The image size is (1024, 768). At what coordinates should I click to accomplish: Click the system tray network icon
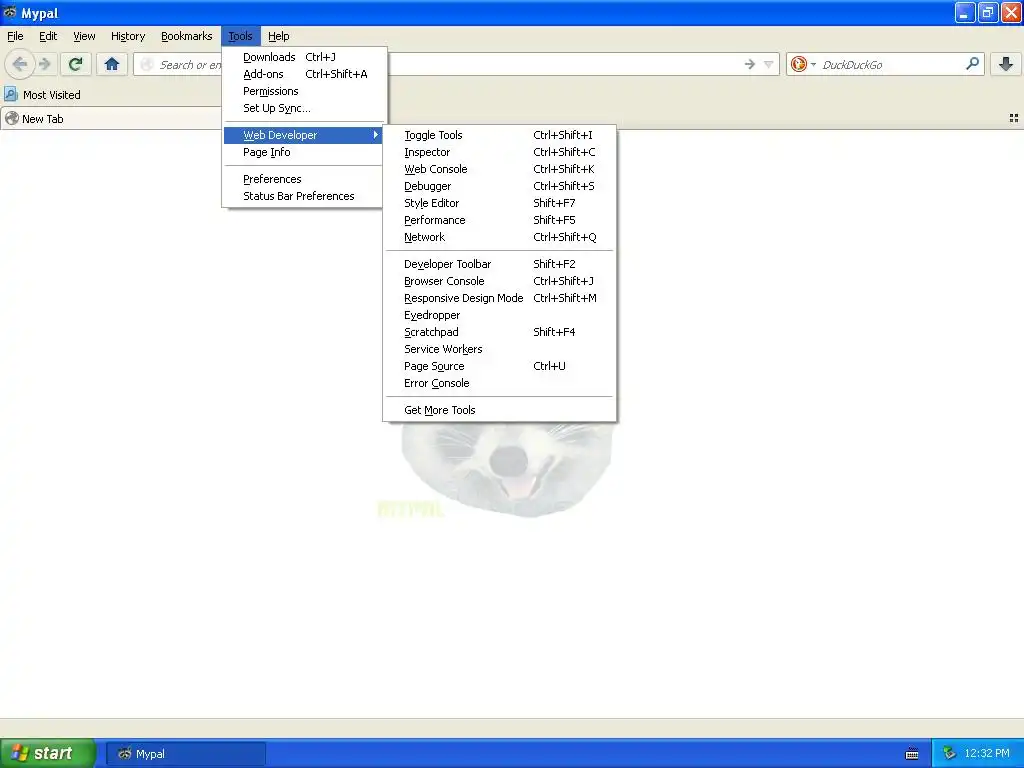(x=949, y=753)
